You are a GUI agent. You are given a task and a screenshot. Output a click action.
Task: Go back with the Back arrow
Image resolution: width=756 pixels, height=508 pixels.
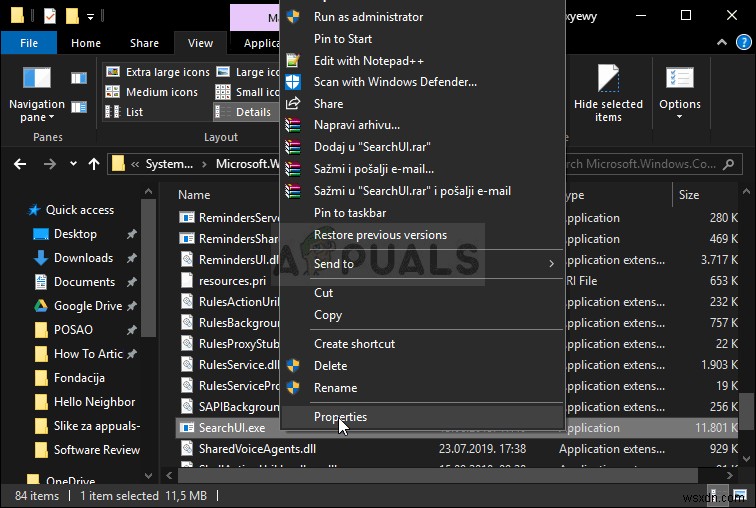(20, 164)
